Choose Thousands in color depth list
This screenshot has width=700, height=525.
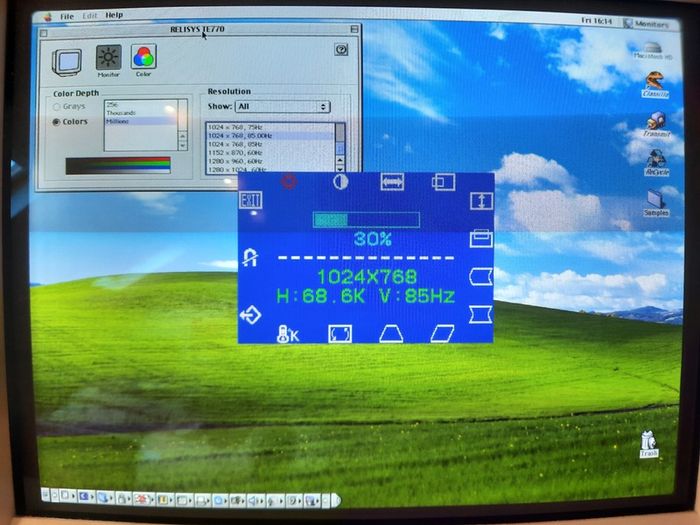click(x=141, y=113)
